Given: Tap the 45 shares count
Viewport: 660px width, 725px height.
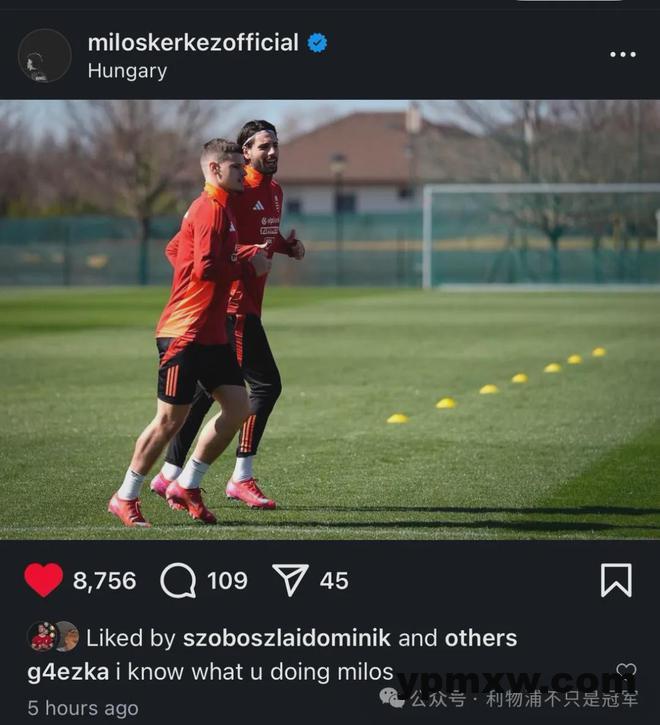Looking at the screenshot, I should tap(334, 581).
